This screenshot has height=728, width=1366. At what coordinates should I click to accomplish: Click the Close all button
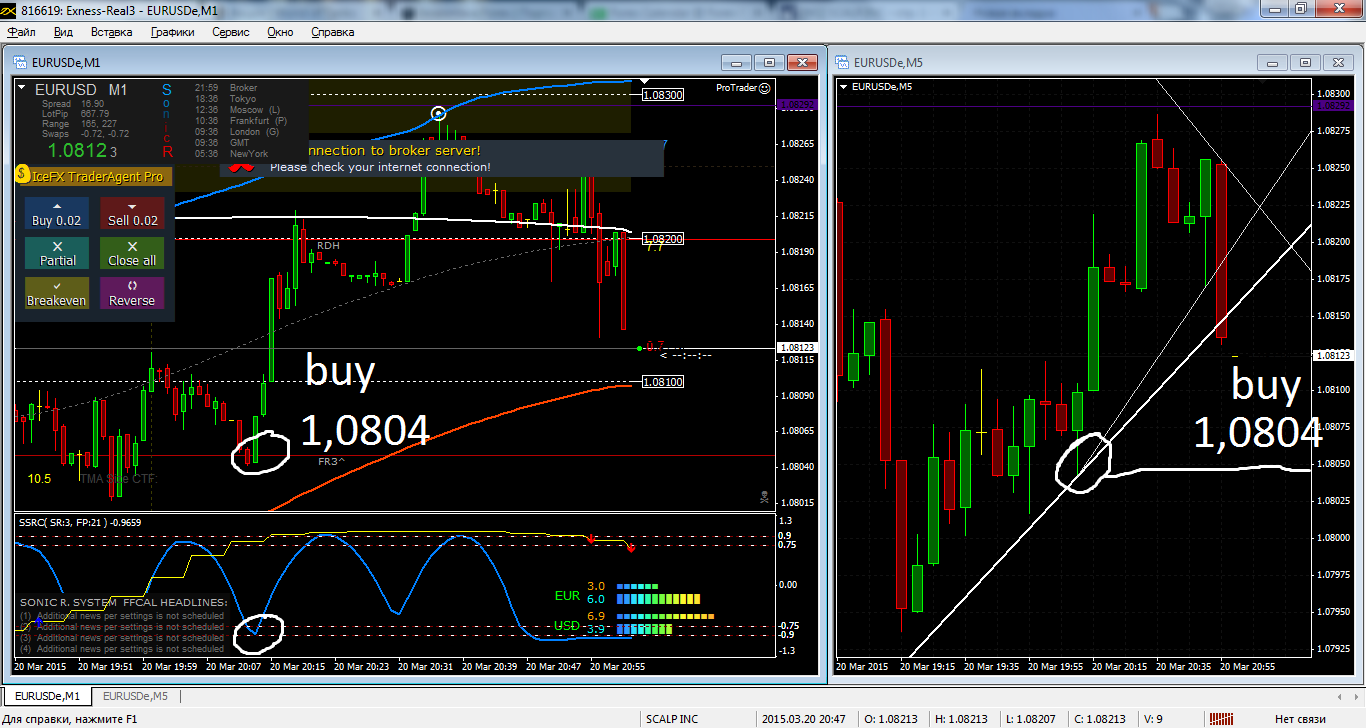(132, 253)
